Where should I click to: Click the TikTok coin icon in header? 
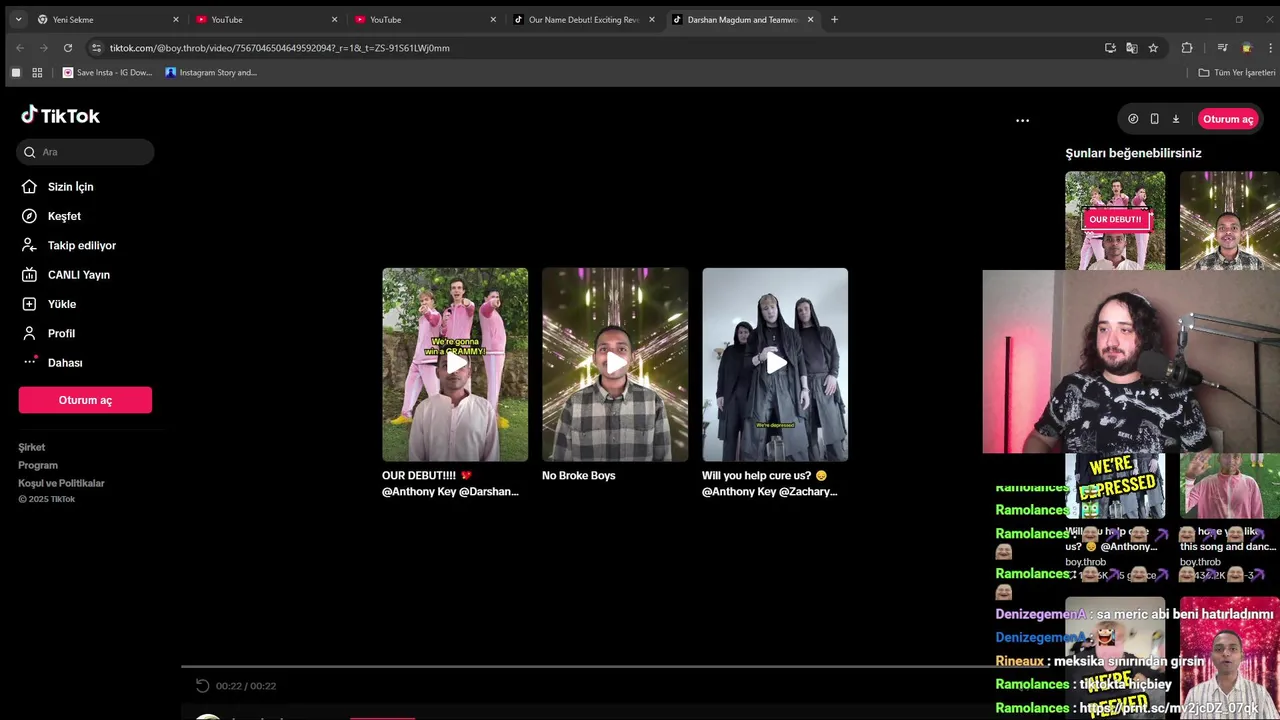(x=1133, y=119)
